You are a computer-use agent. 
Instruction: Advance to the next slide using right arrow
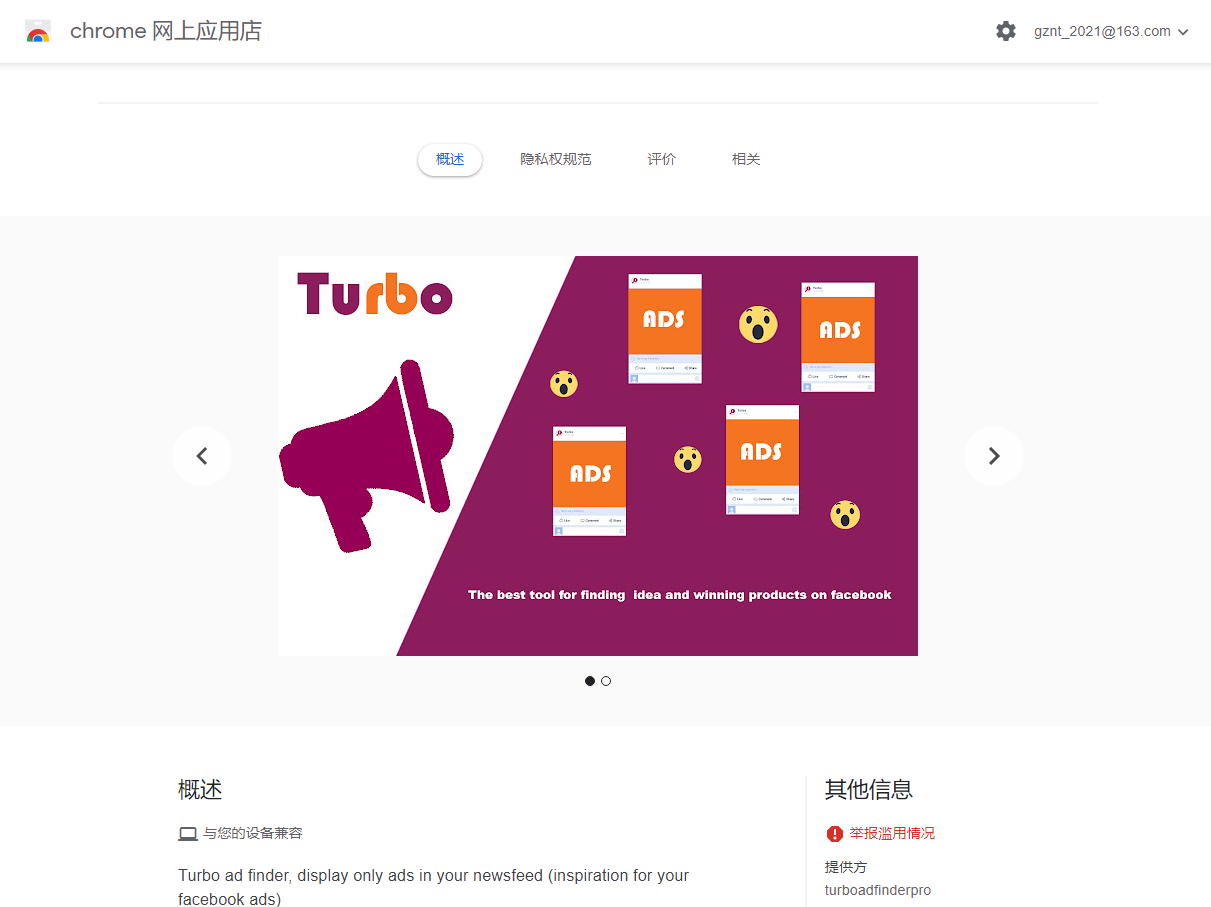coord(994,456)
